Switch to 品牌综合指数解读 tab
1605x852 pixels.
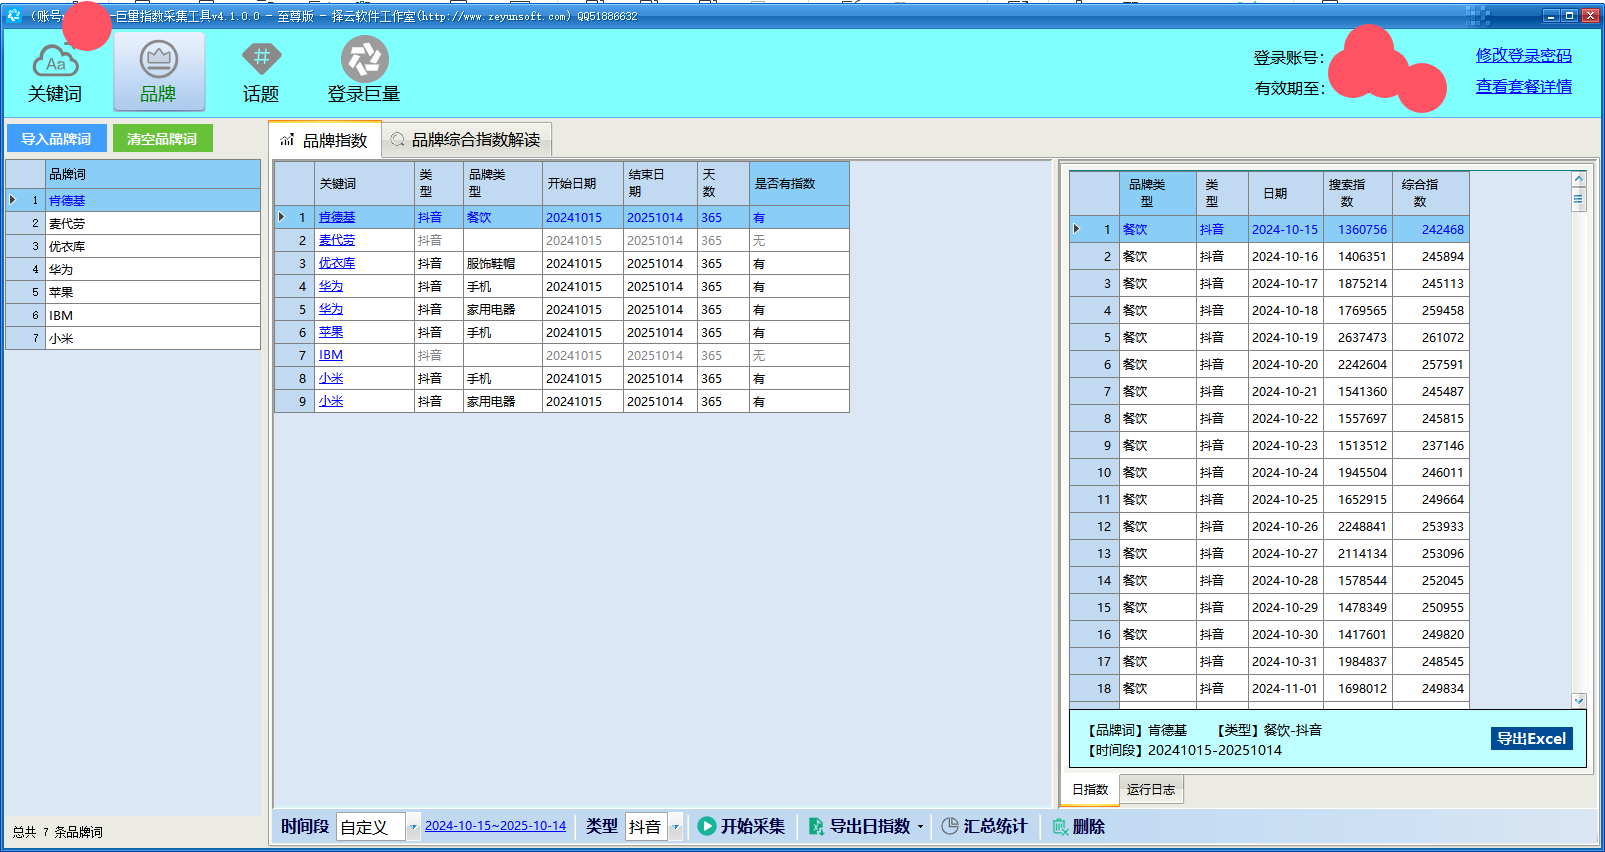466,140
